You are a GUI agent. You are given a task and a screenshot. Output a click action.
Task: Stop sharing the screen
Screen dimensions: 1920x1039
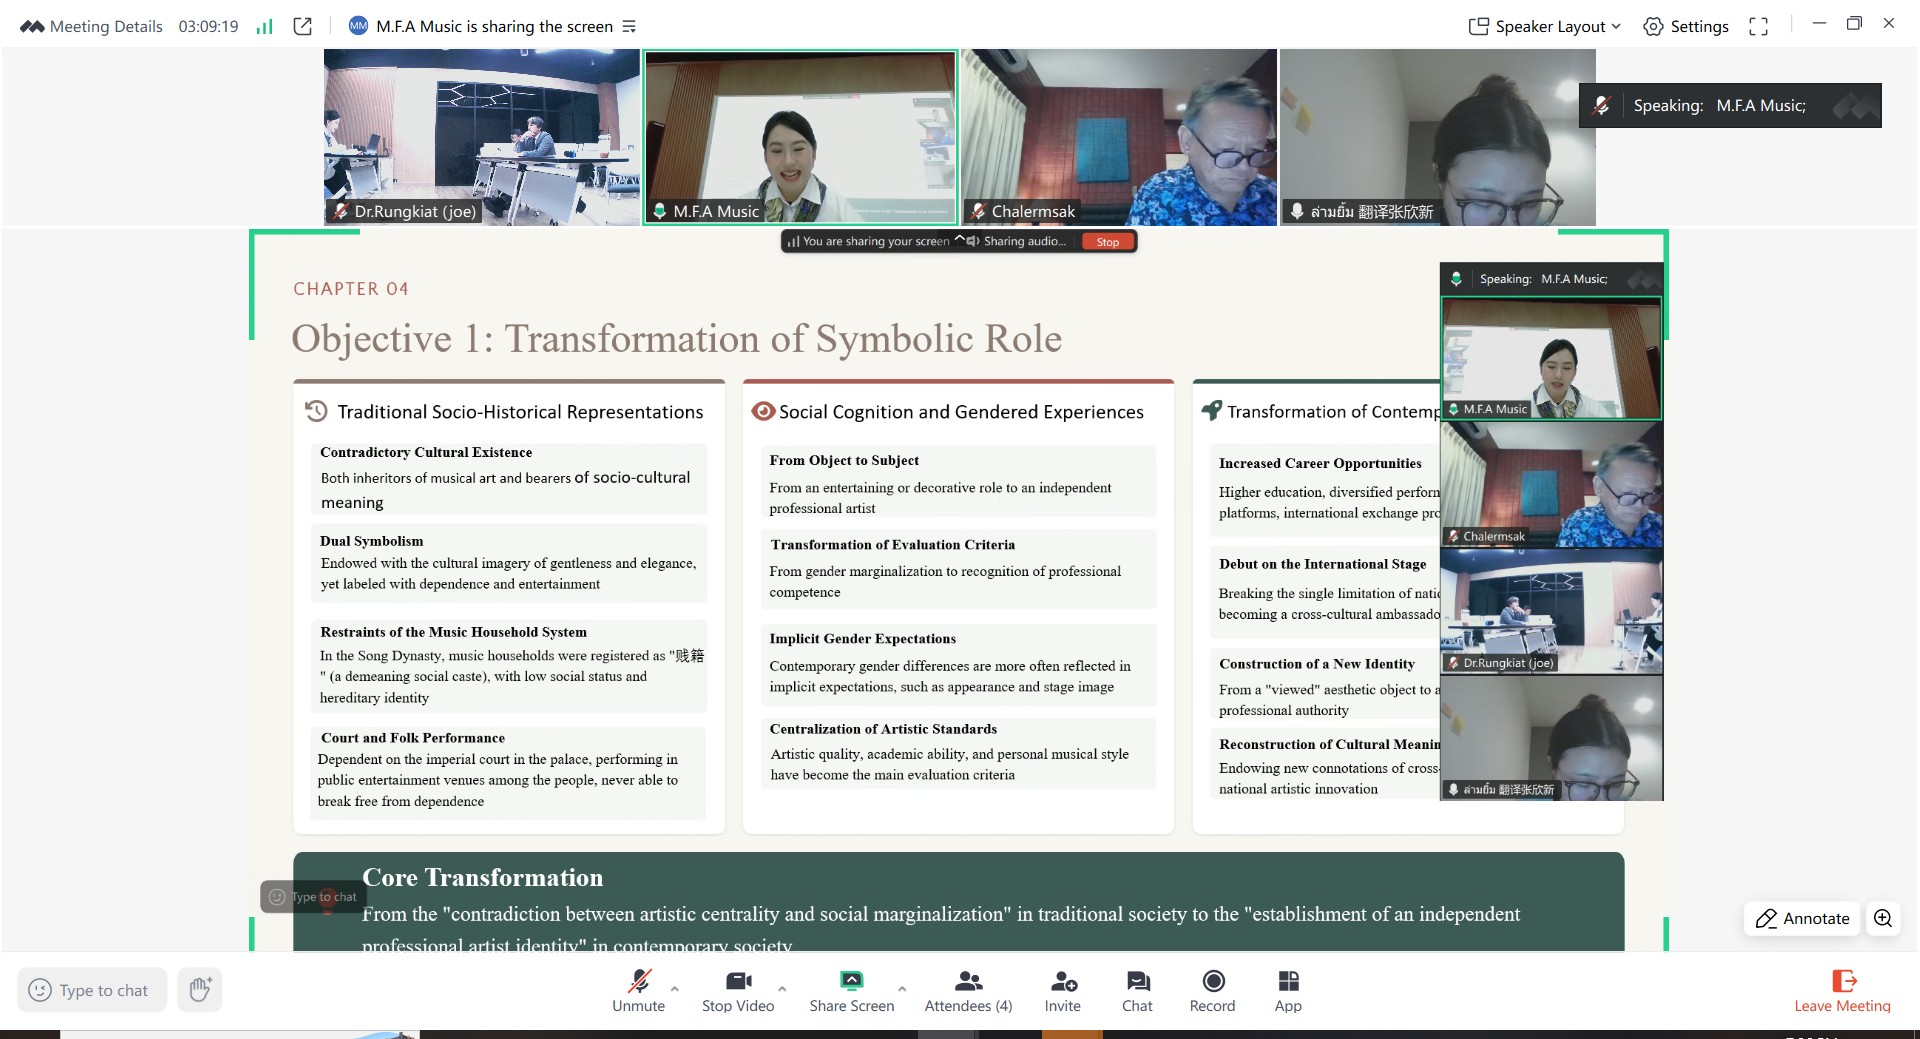tap(1107, 242)
